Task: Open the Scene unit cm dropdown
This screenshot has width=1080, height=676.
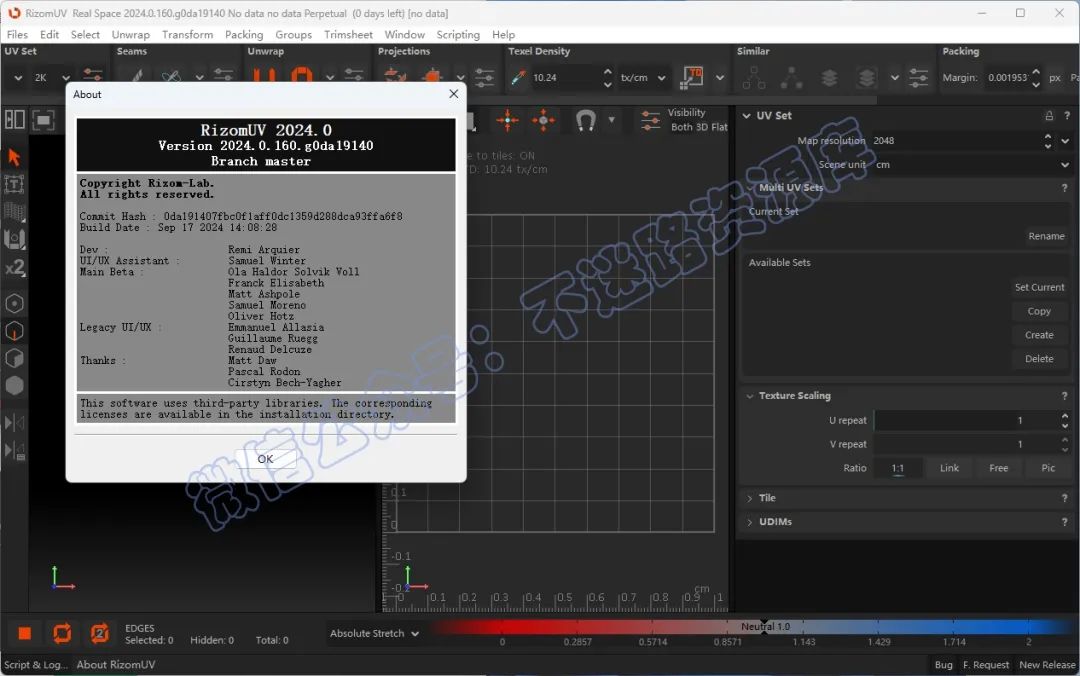Action: pos(971,165)
